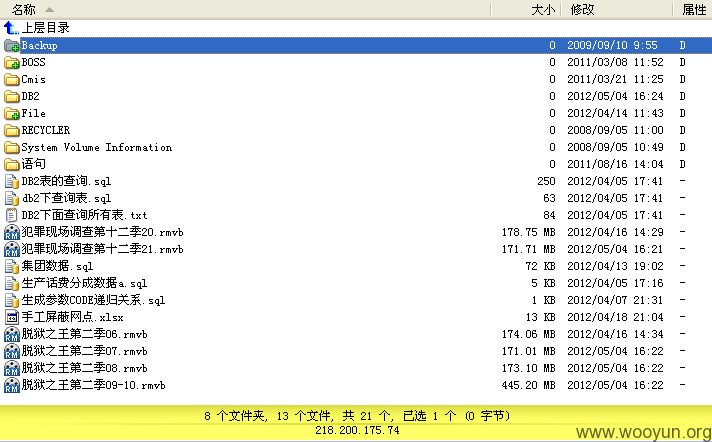
Task: Click RM icon of 犯罪现场调查第十二季21.rmvb
Action: pos(11,249)
